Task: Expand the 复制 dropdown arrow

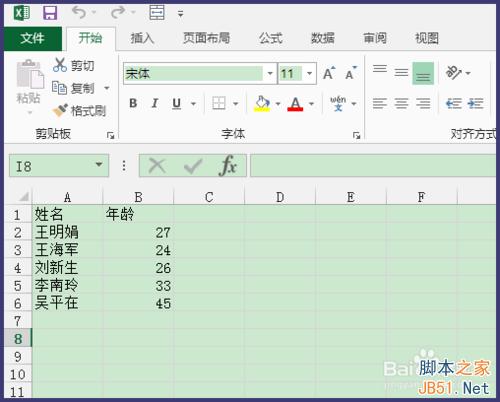Action: [107, 88]
